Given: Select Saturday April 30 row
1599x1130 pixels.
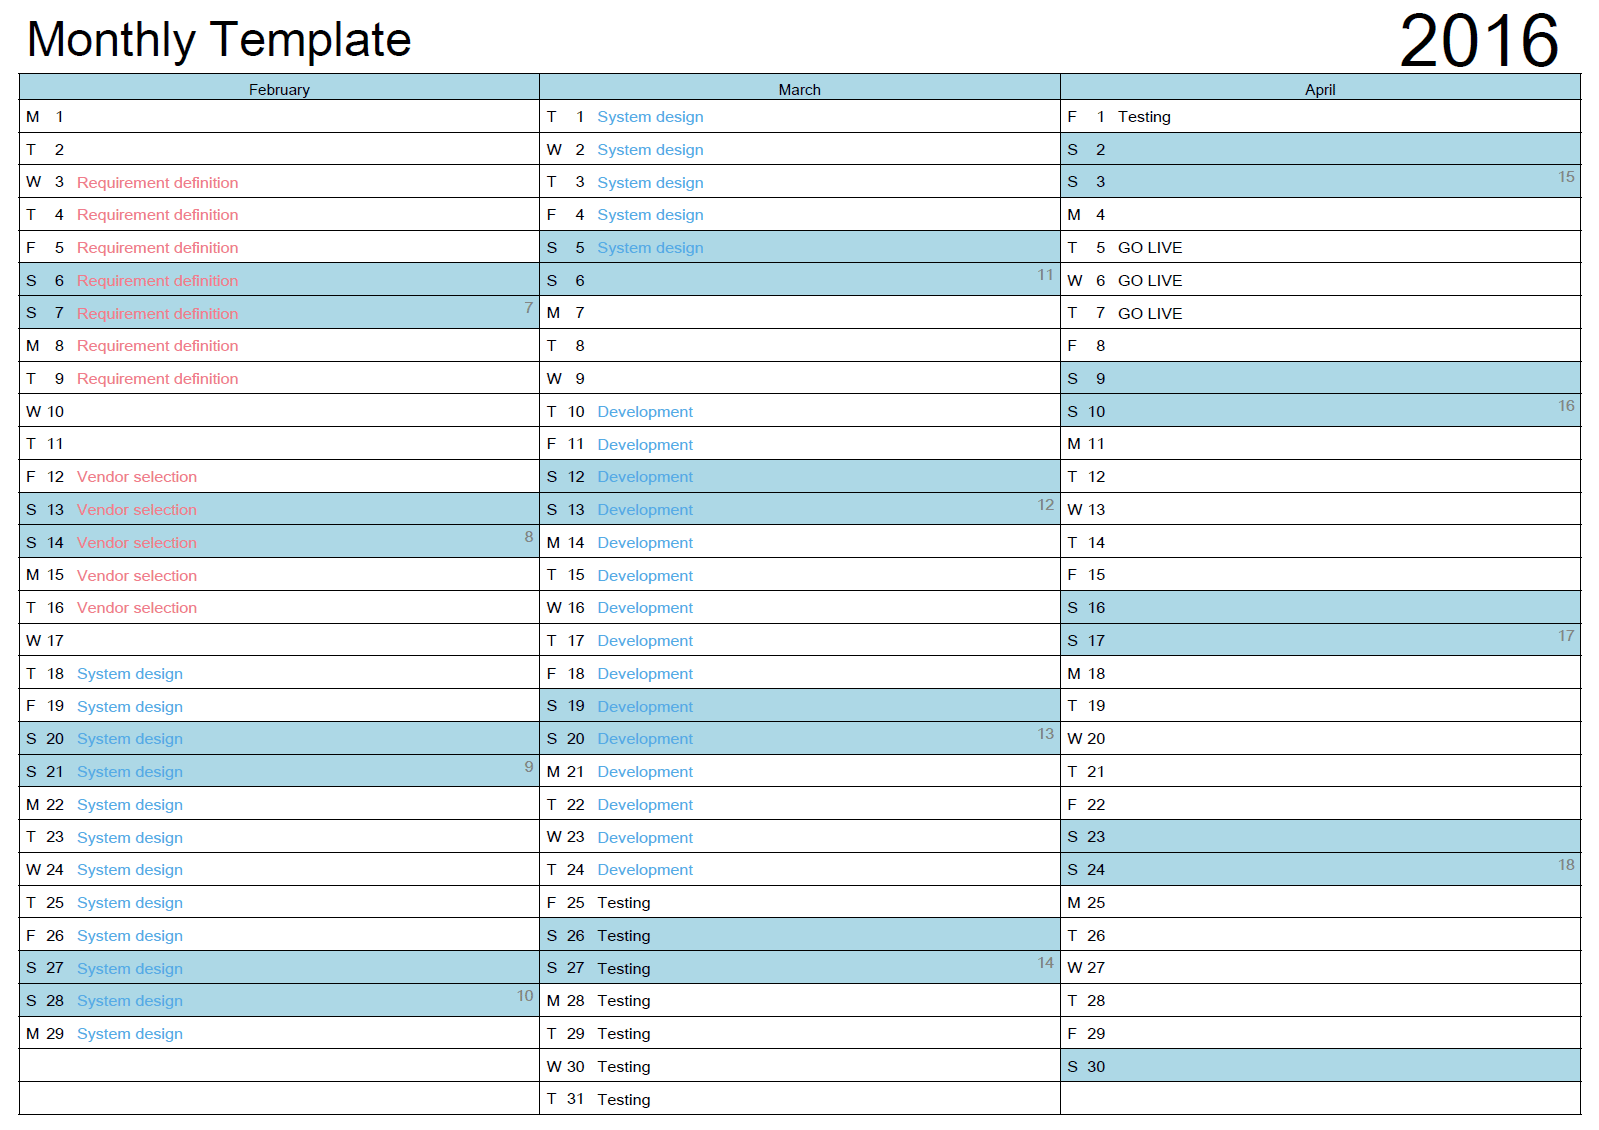Looking at the screenshot, I should (x=1319, y=1066).
